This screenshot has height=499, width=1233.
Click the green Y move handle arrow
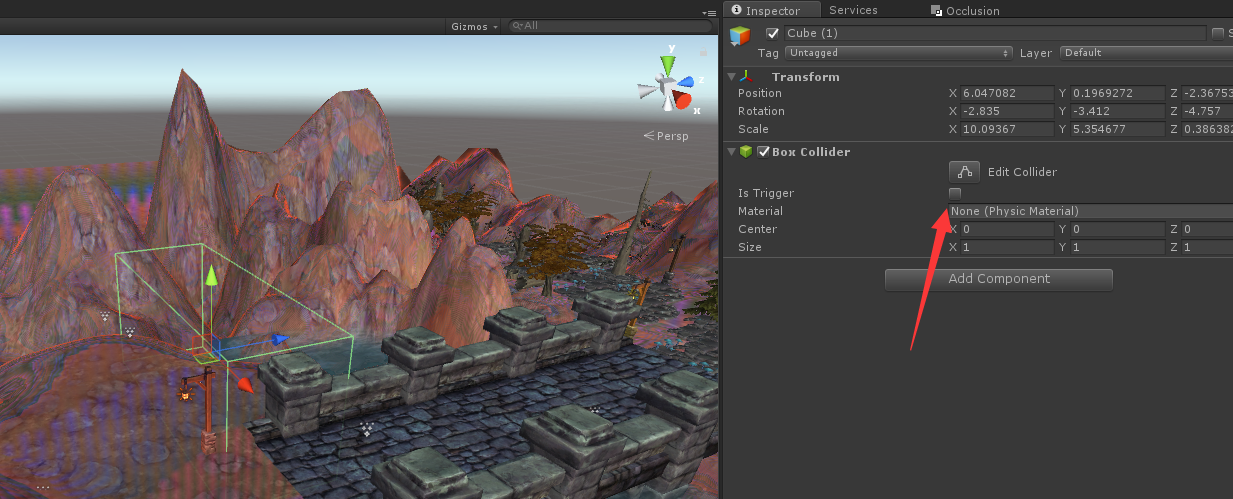click(x=211, y=276)
